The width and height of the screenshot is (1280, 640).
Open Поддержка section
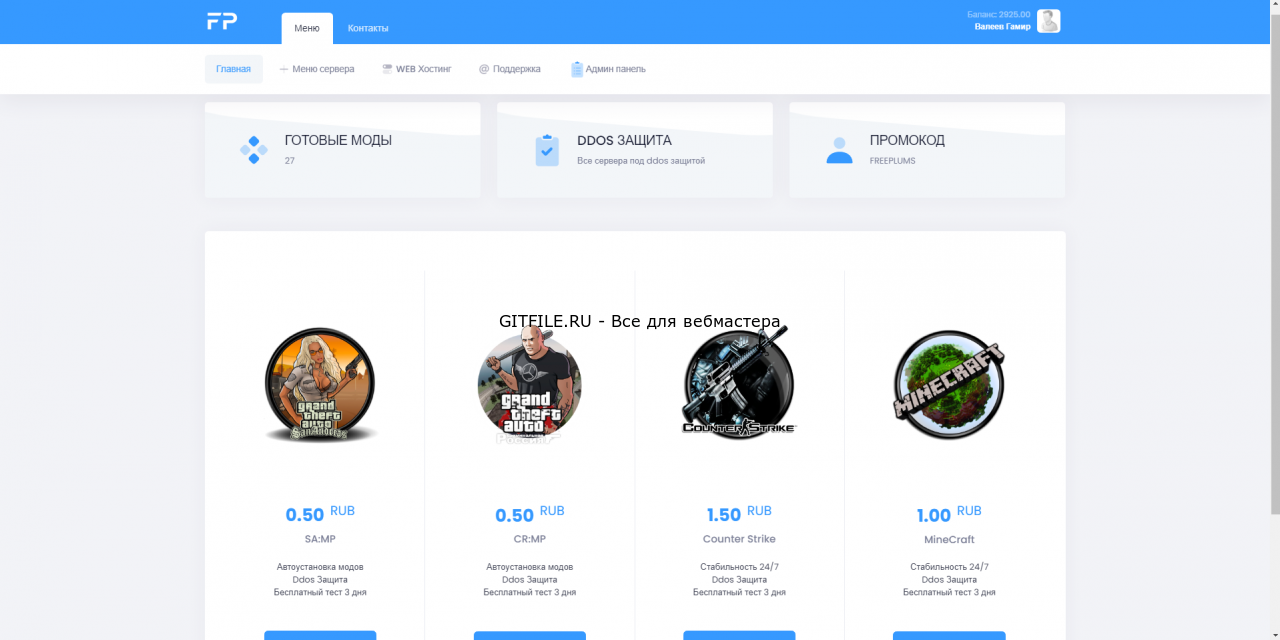[510, 69]
